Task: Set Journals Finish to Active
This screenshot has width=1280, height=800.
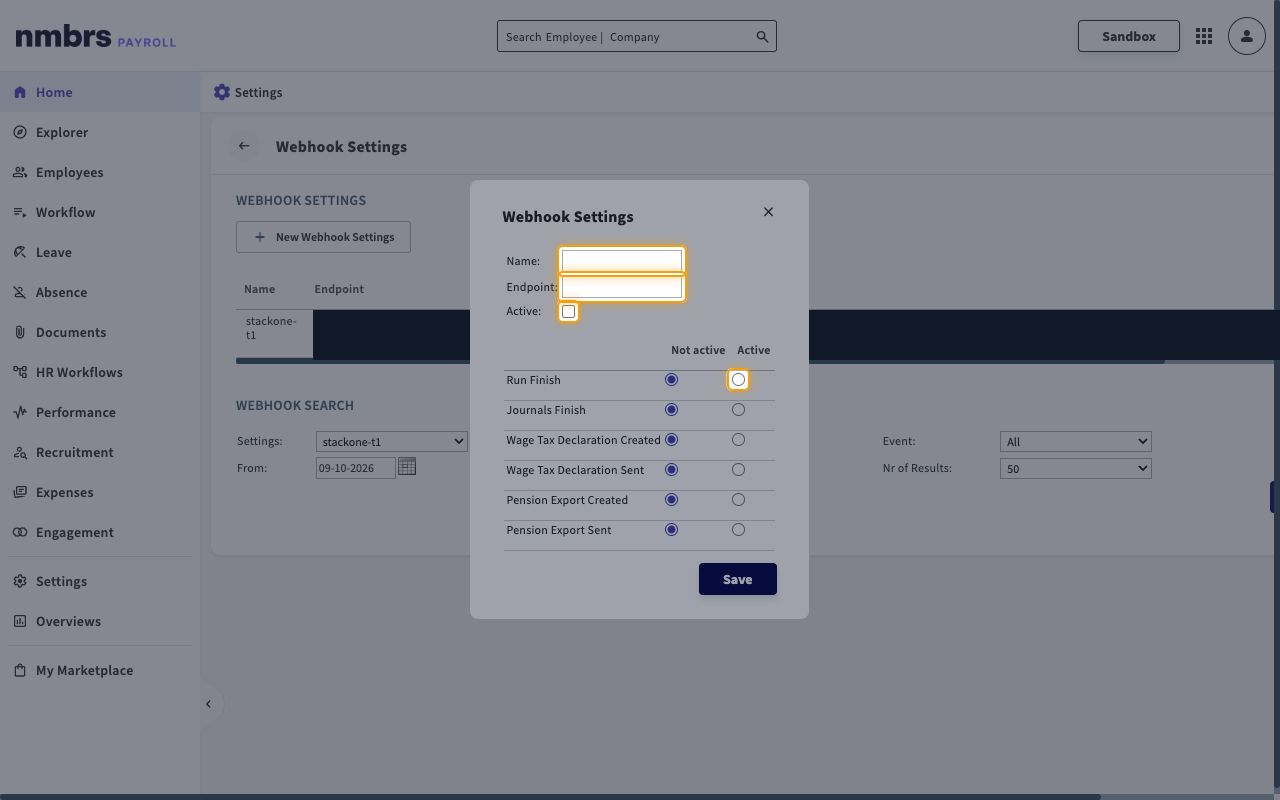Action: tap(738, 410)
